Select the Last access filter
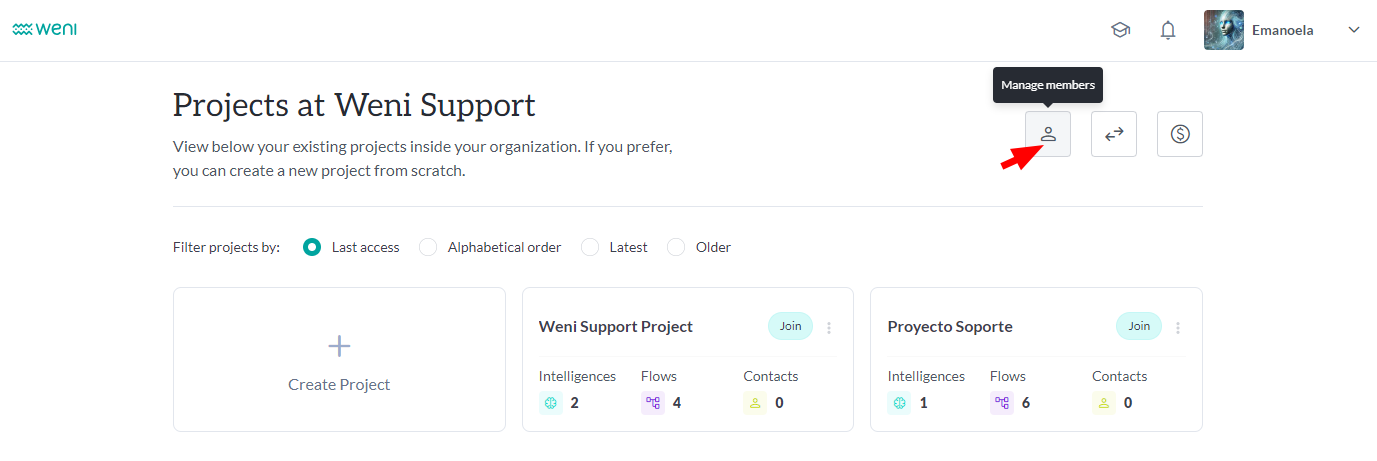 [x=312, y=247]
